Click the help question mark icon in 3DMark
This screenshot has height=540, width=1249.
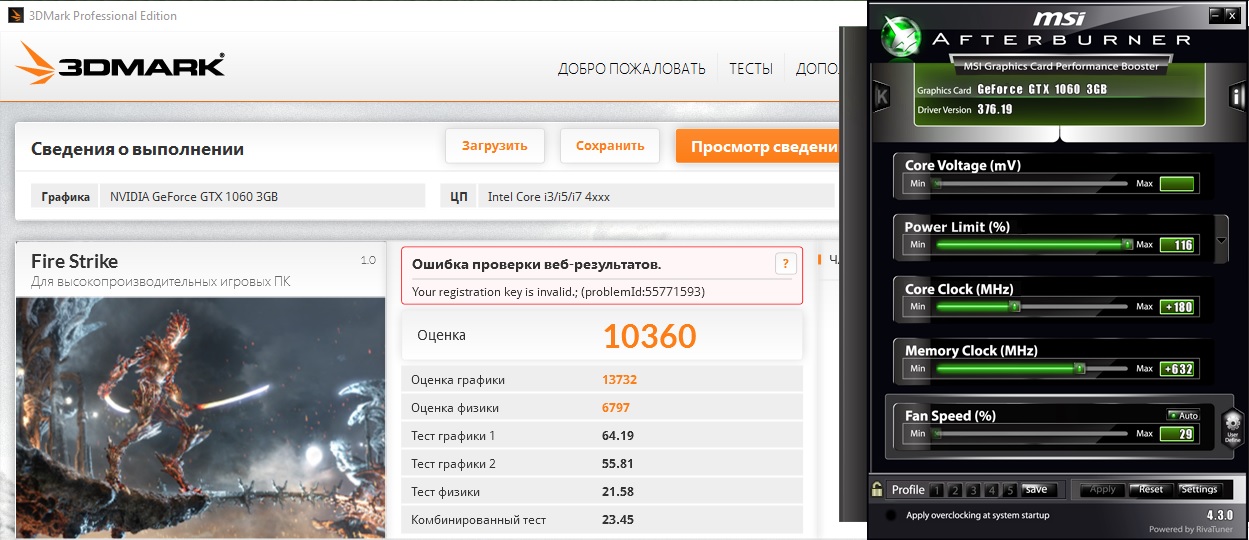[785, 264]
